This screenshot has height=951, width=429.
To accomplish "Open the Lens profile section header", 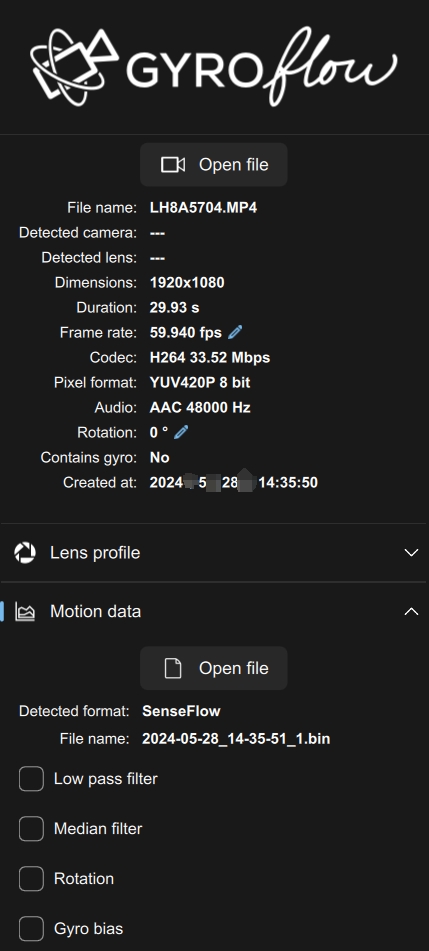I will click(214, 553).
